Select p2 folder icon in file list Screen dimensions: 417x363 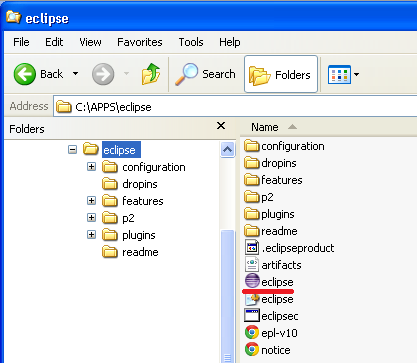click(x=252, y=197)
